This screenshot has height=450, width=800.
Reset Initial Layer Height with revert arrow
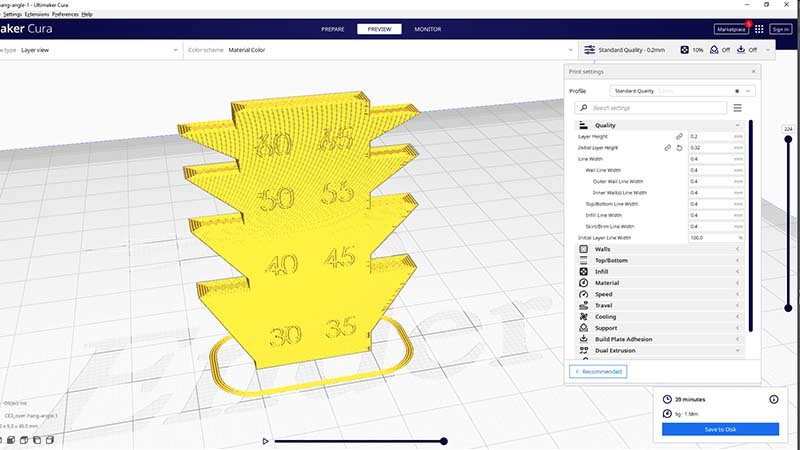tap(679, 147)
